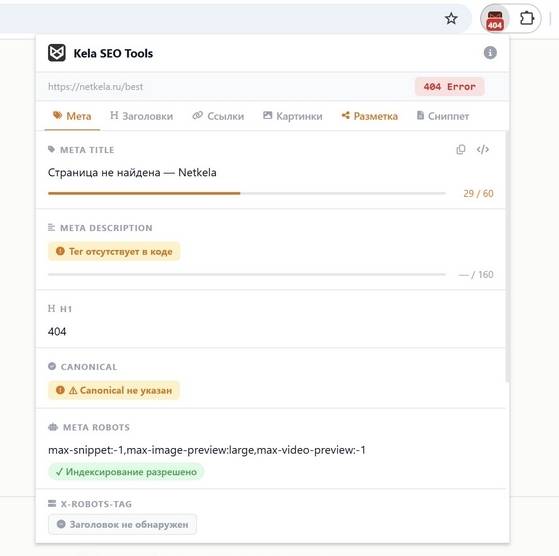The image size is (559, 556).
Task: Click the 404 Error status badge
Action: 449,87
